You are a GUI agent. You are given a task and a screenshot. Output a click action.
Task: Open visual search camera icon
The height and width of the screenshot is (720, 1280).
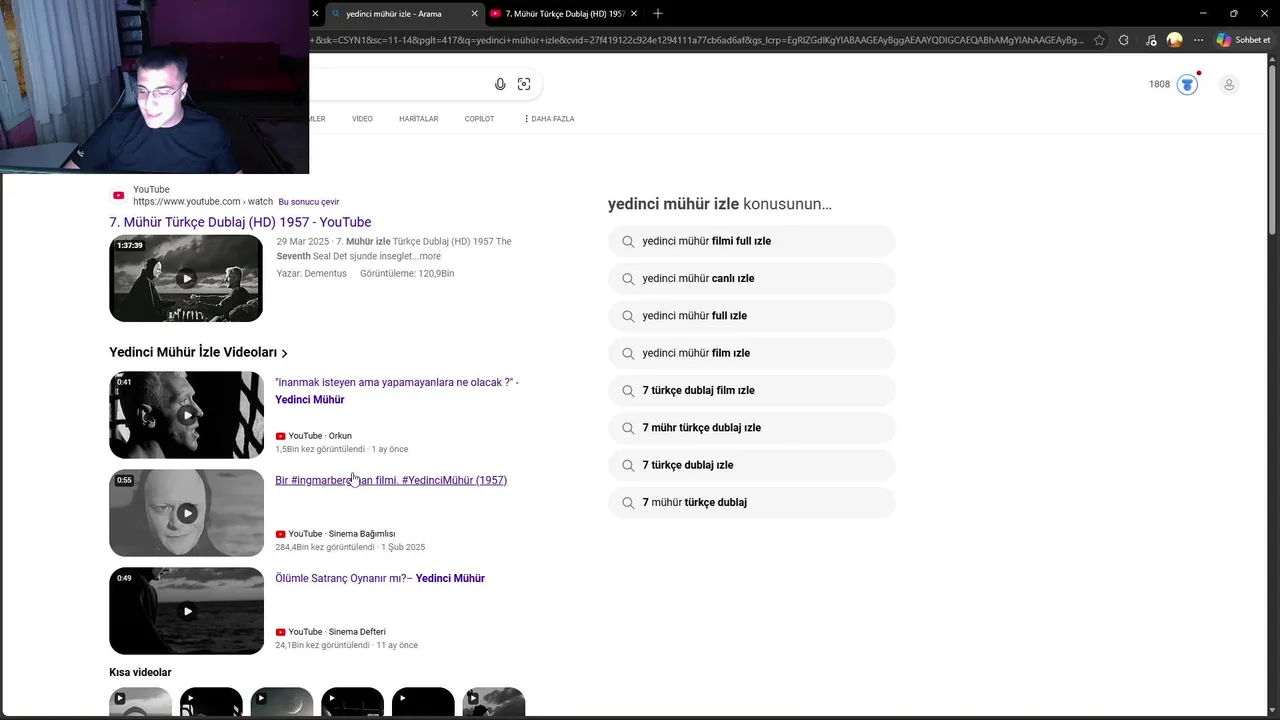tap(524, 84)
